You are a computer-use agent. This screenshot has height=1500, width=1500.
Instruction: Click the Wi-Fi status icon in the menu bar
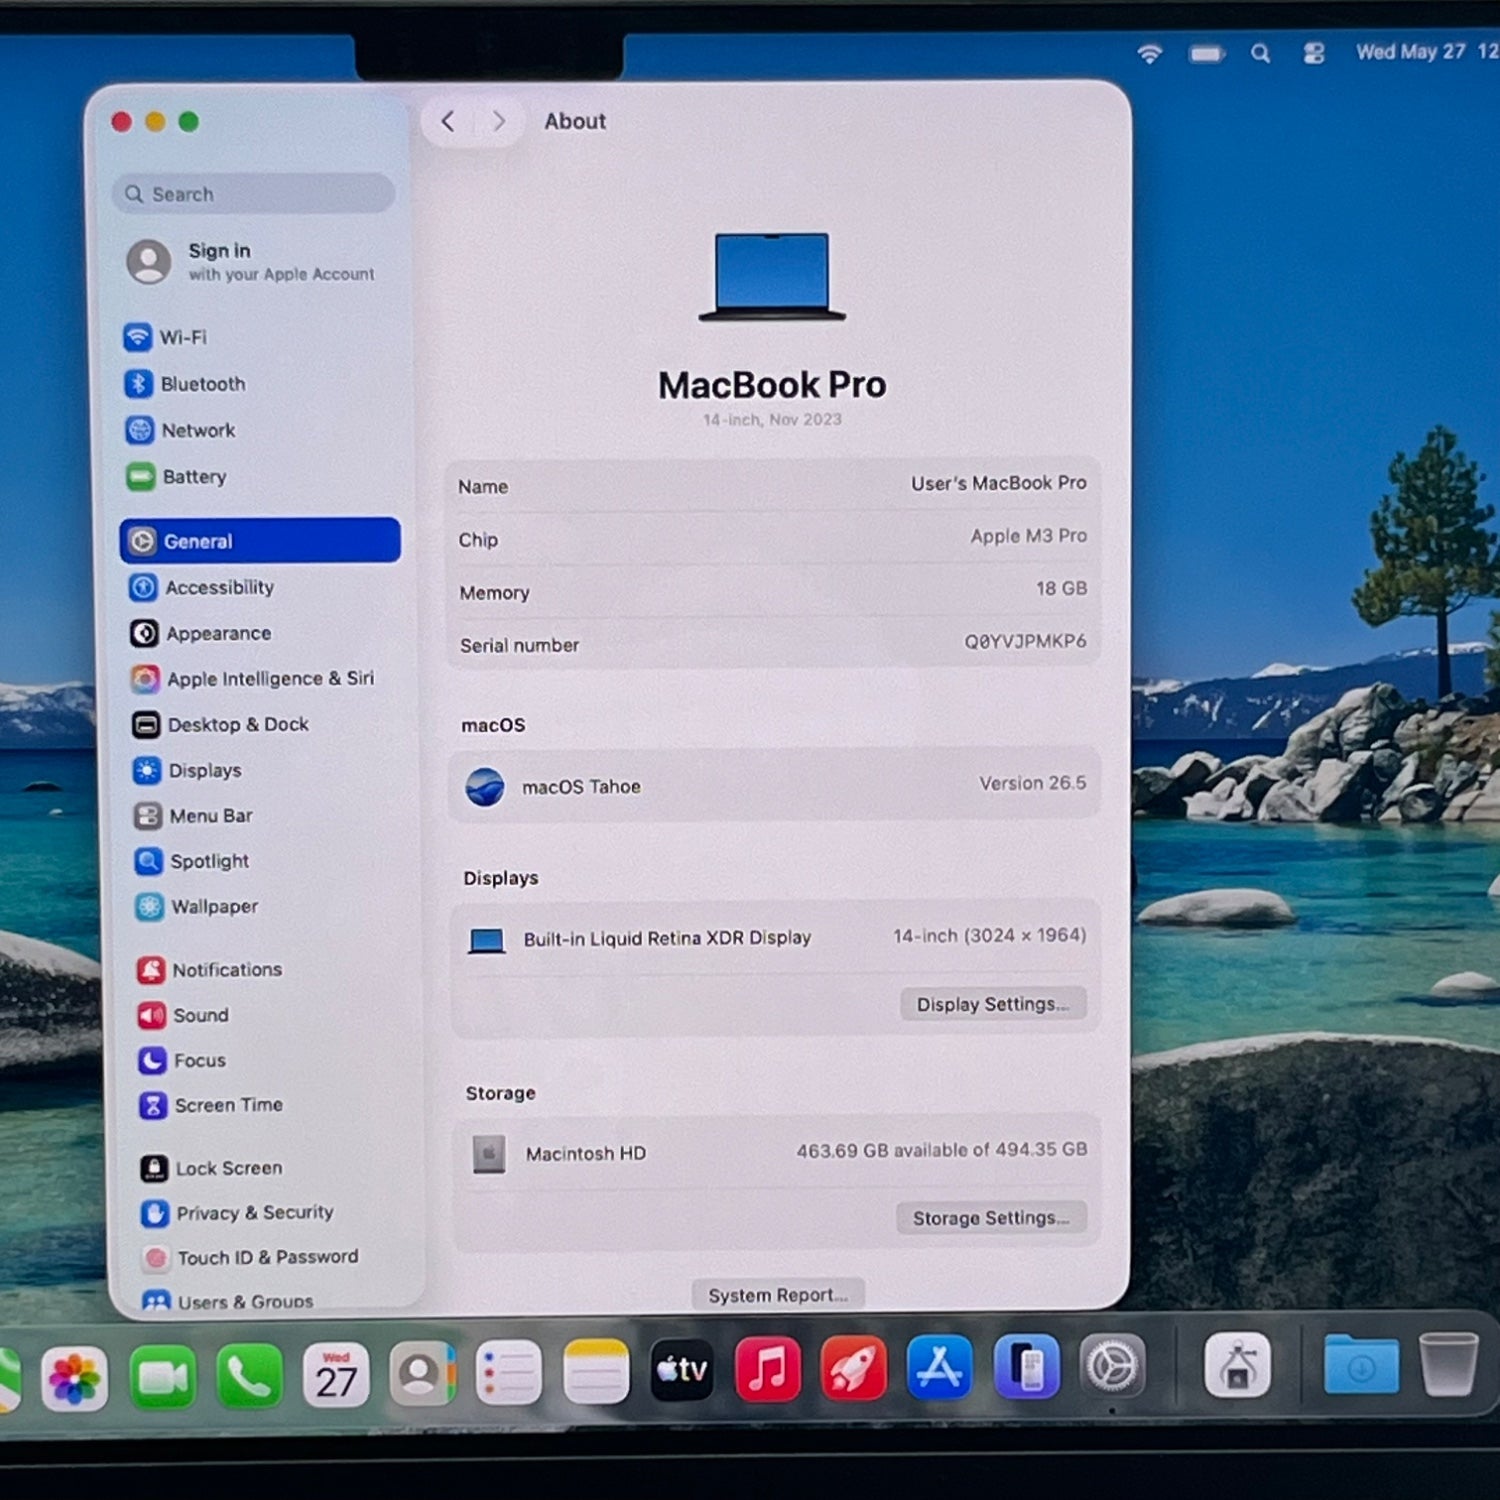point(1150,54)
